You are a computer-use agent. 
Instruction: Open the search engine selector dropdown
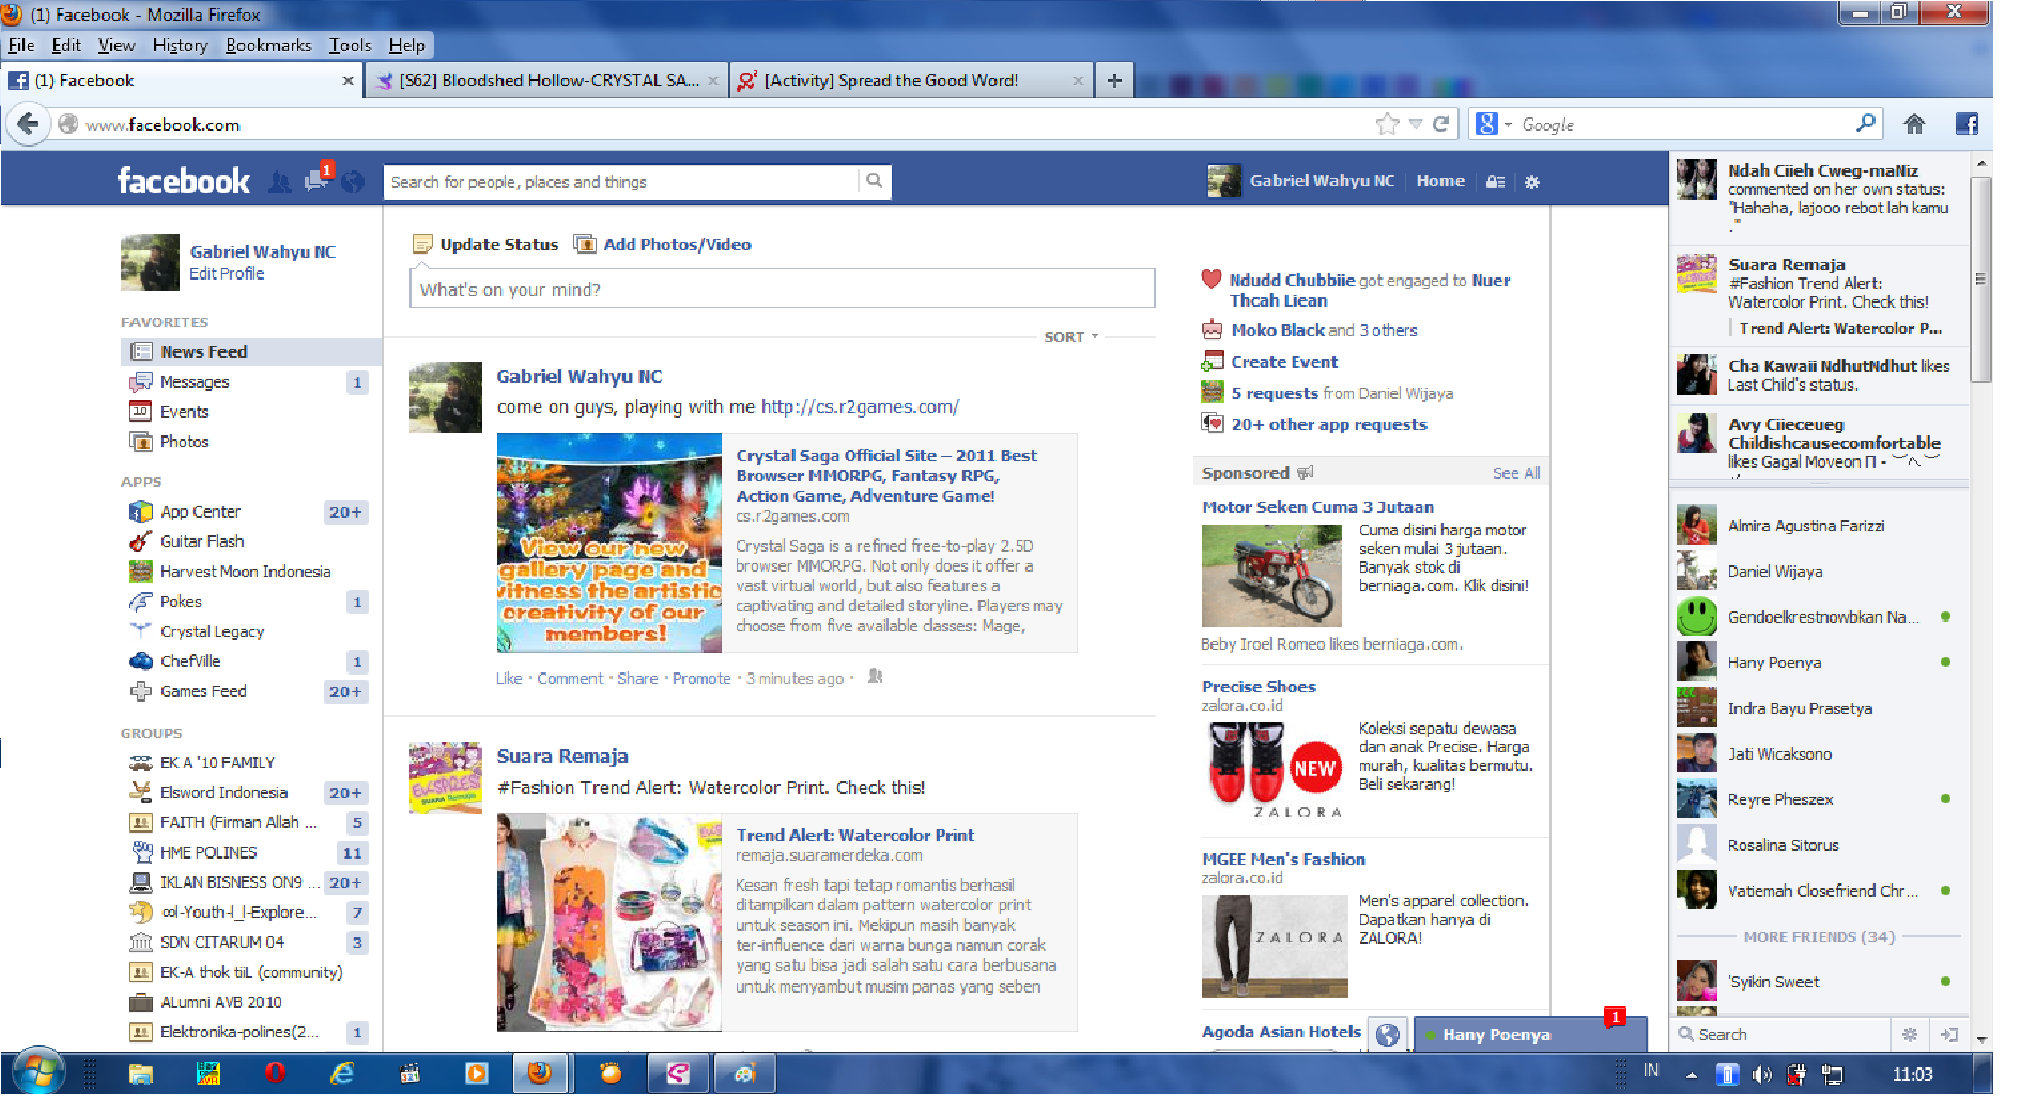[1493, 124]
